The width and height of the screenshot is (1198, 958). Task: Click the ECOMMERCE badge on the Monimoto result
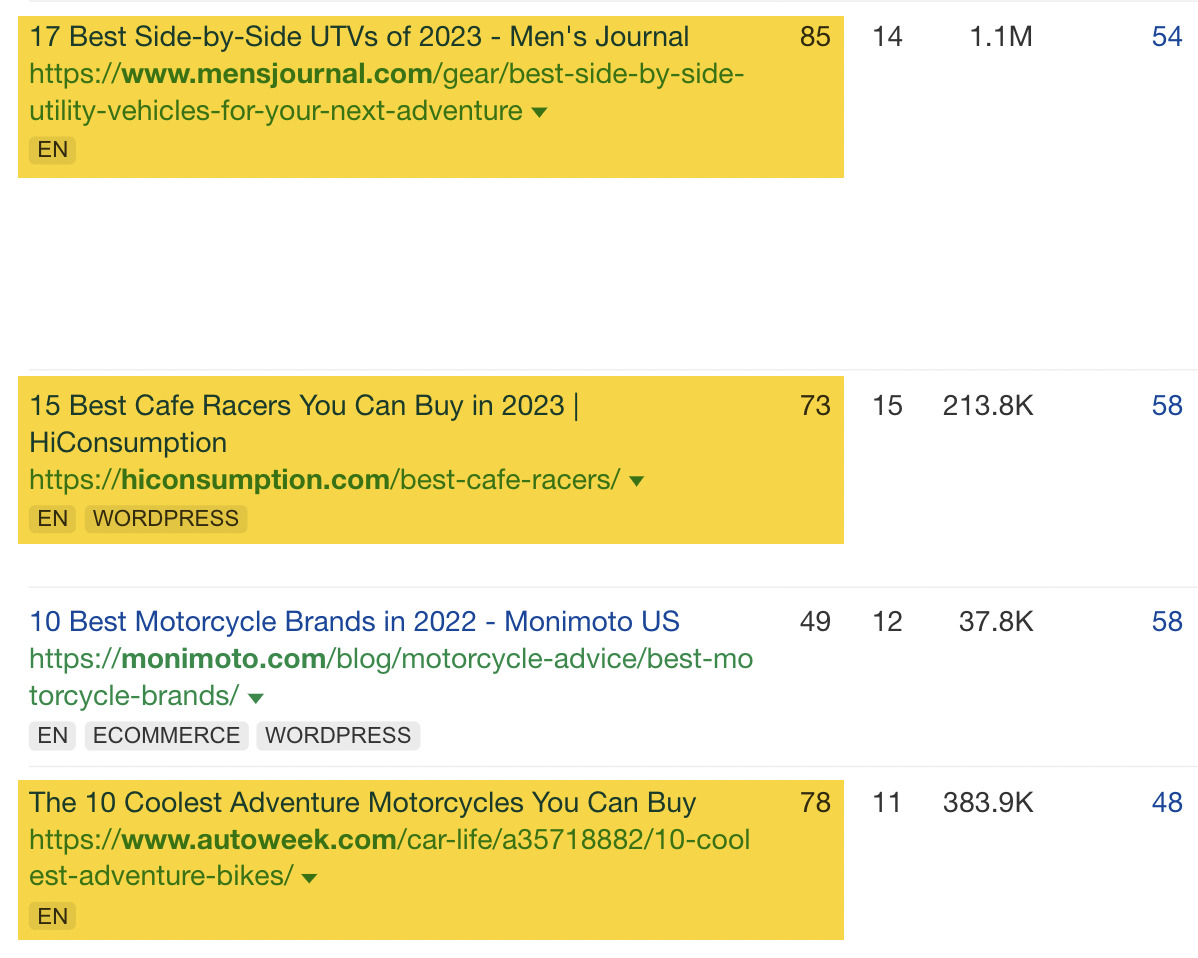tap(166, 735)
